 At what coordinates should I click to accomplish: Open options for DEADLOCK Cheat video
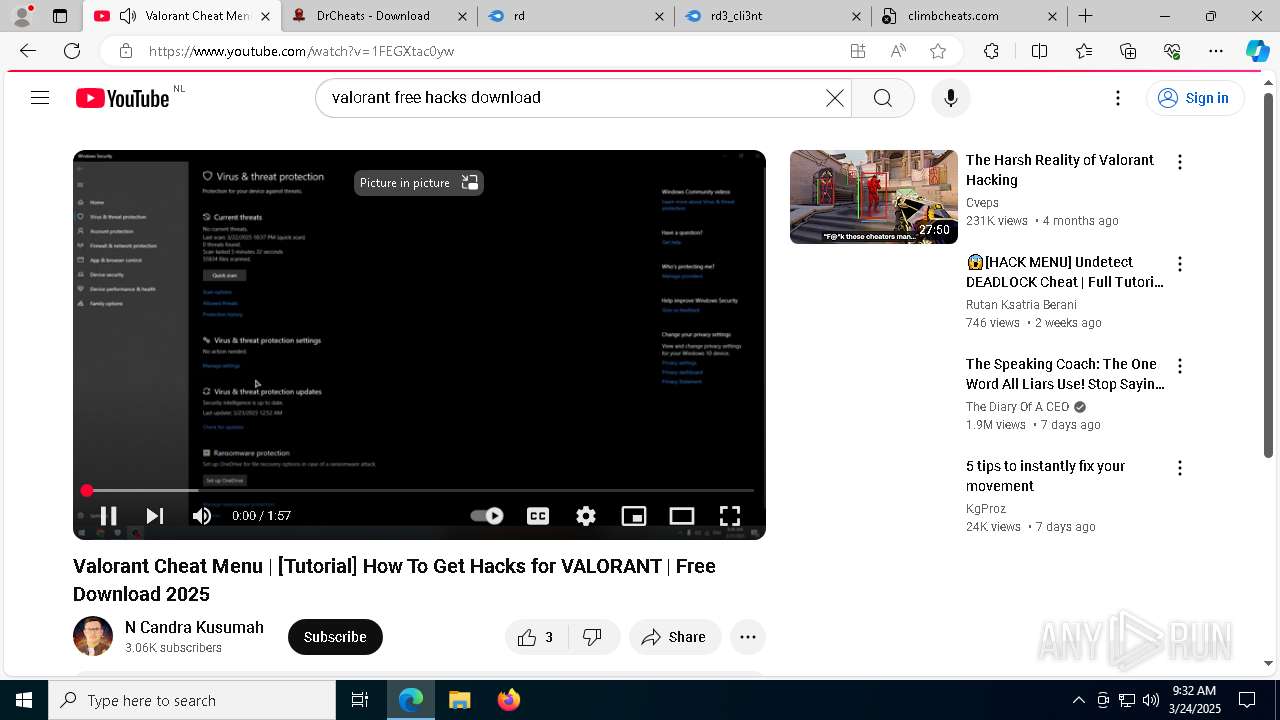pyautogui.click(x=1180, y=264)
